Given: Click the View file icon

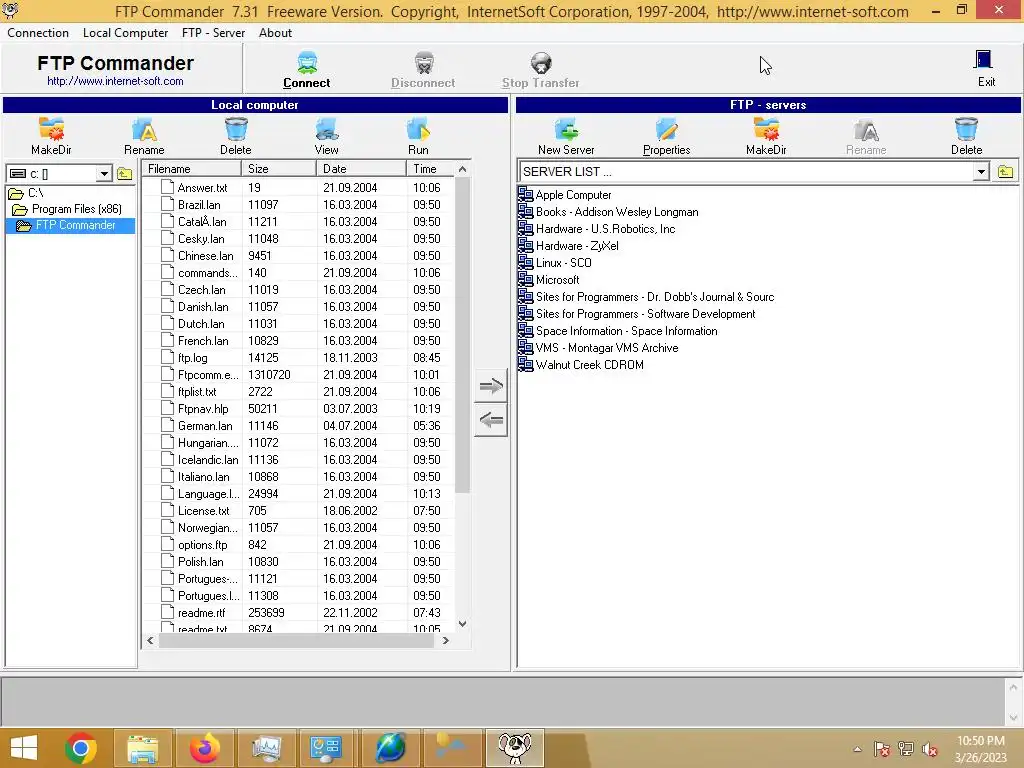Looking at the screenshot, I should pos(327,129).
